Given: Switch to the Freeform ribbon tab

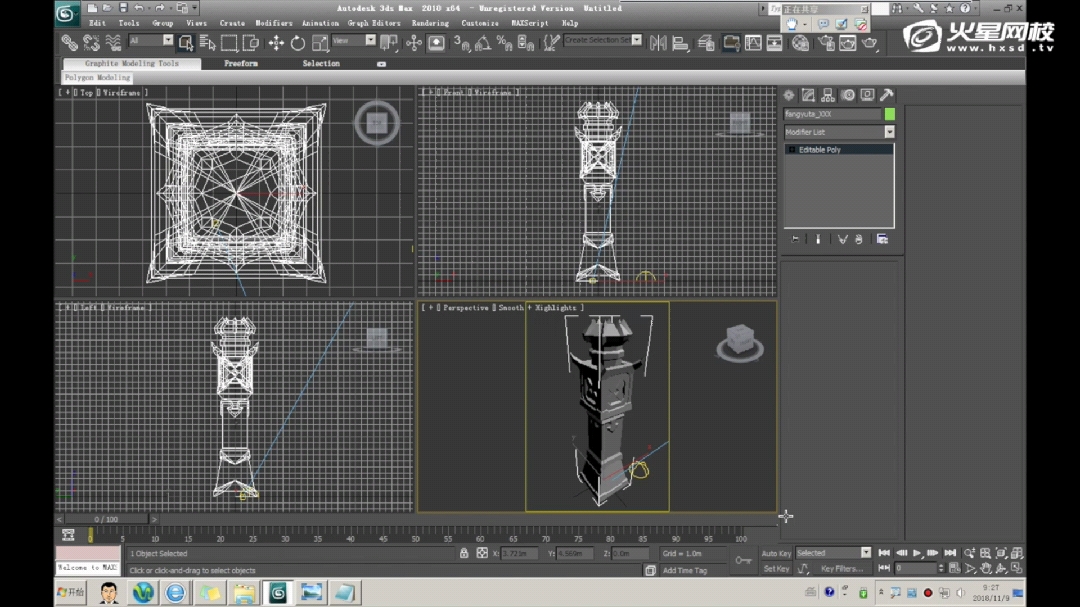Looking at the screenshot, I should click(x=241, y=63).
